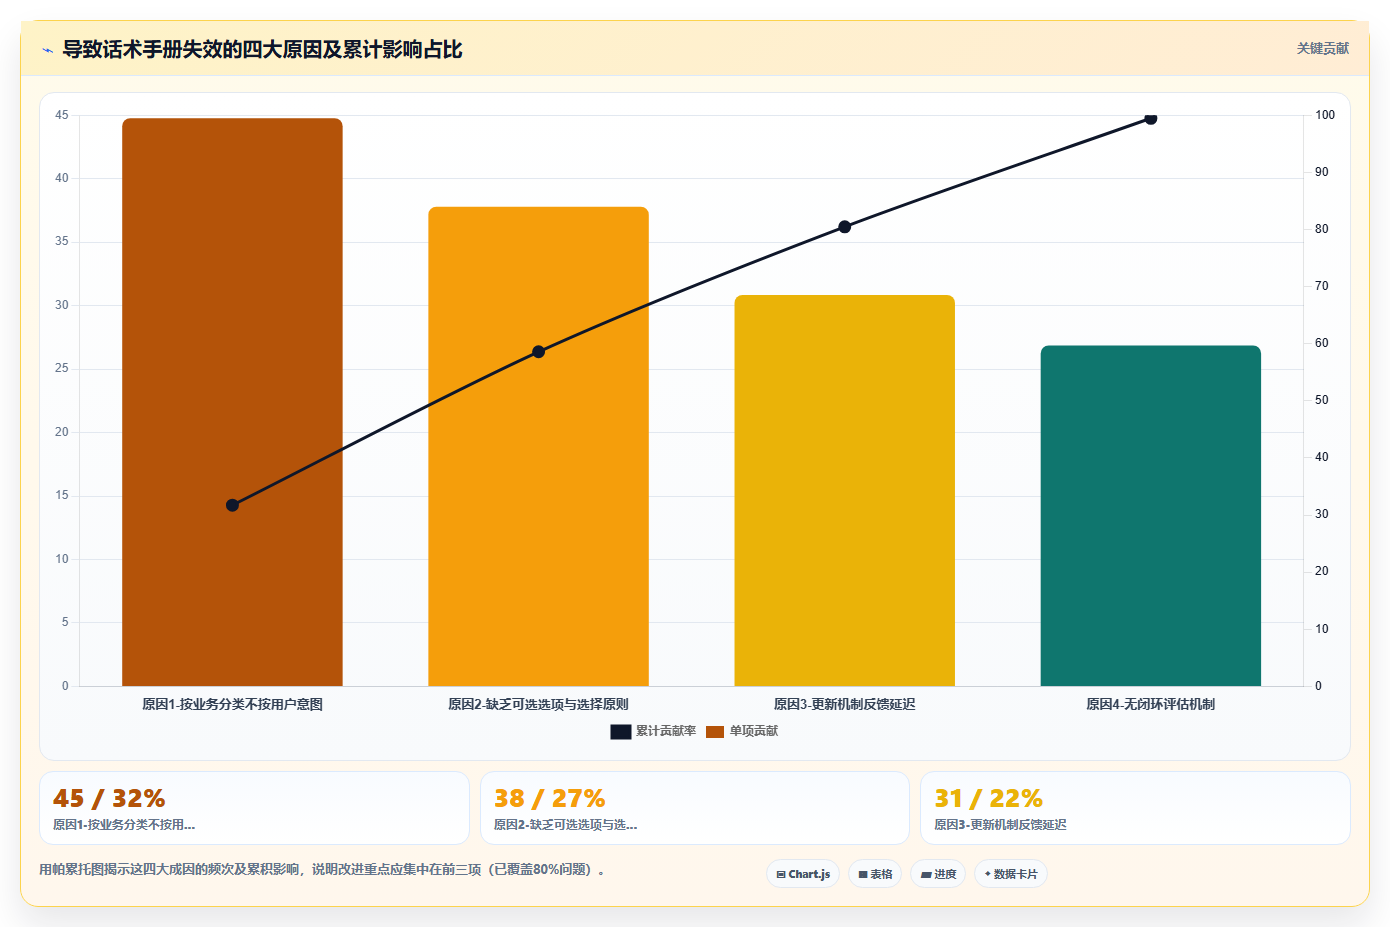The height and width of the screenshot is (927, 1390).
Task: Click the cumulative line point above 原因2
Action: pos(538,351)
